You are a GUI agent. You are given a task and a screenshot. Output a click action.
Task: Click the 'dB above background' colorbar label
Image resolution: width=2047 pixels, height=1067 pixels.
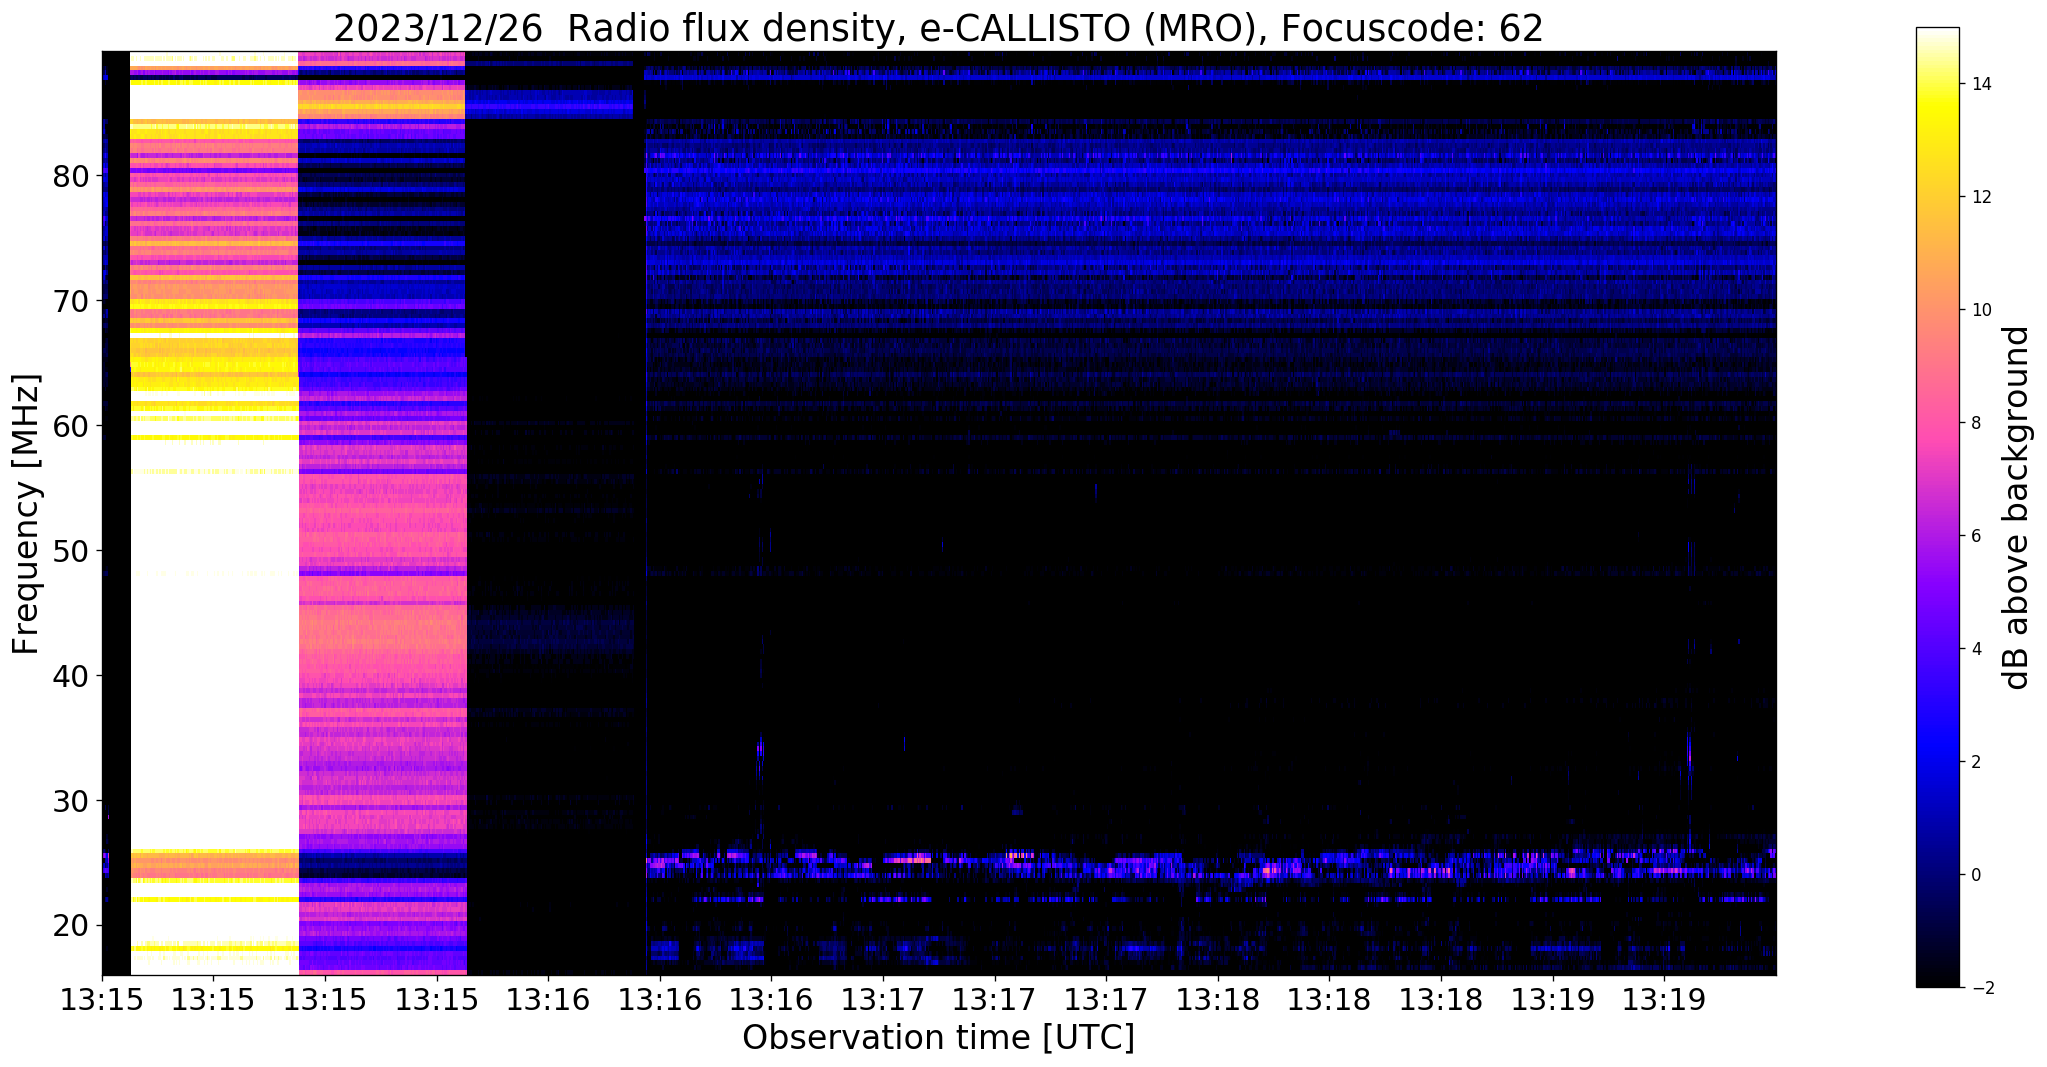(x=2017, y=507)
